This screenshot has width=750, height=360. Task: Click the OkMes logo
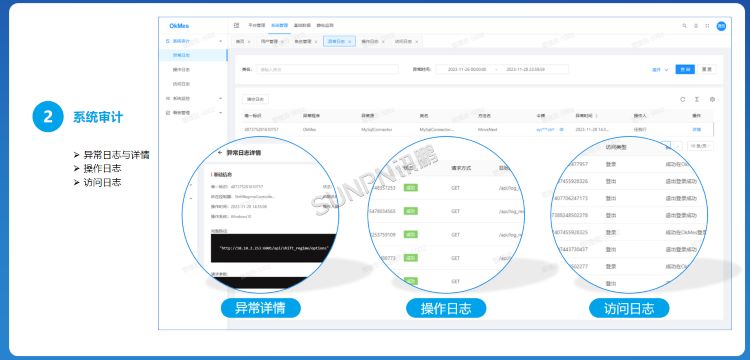click(x=179, y=26)
